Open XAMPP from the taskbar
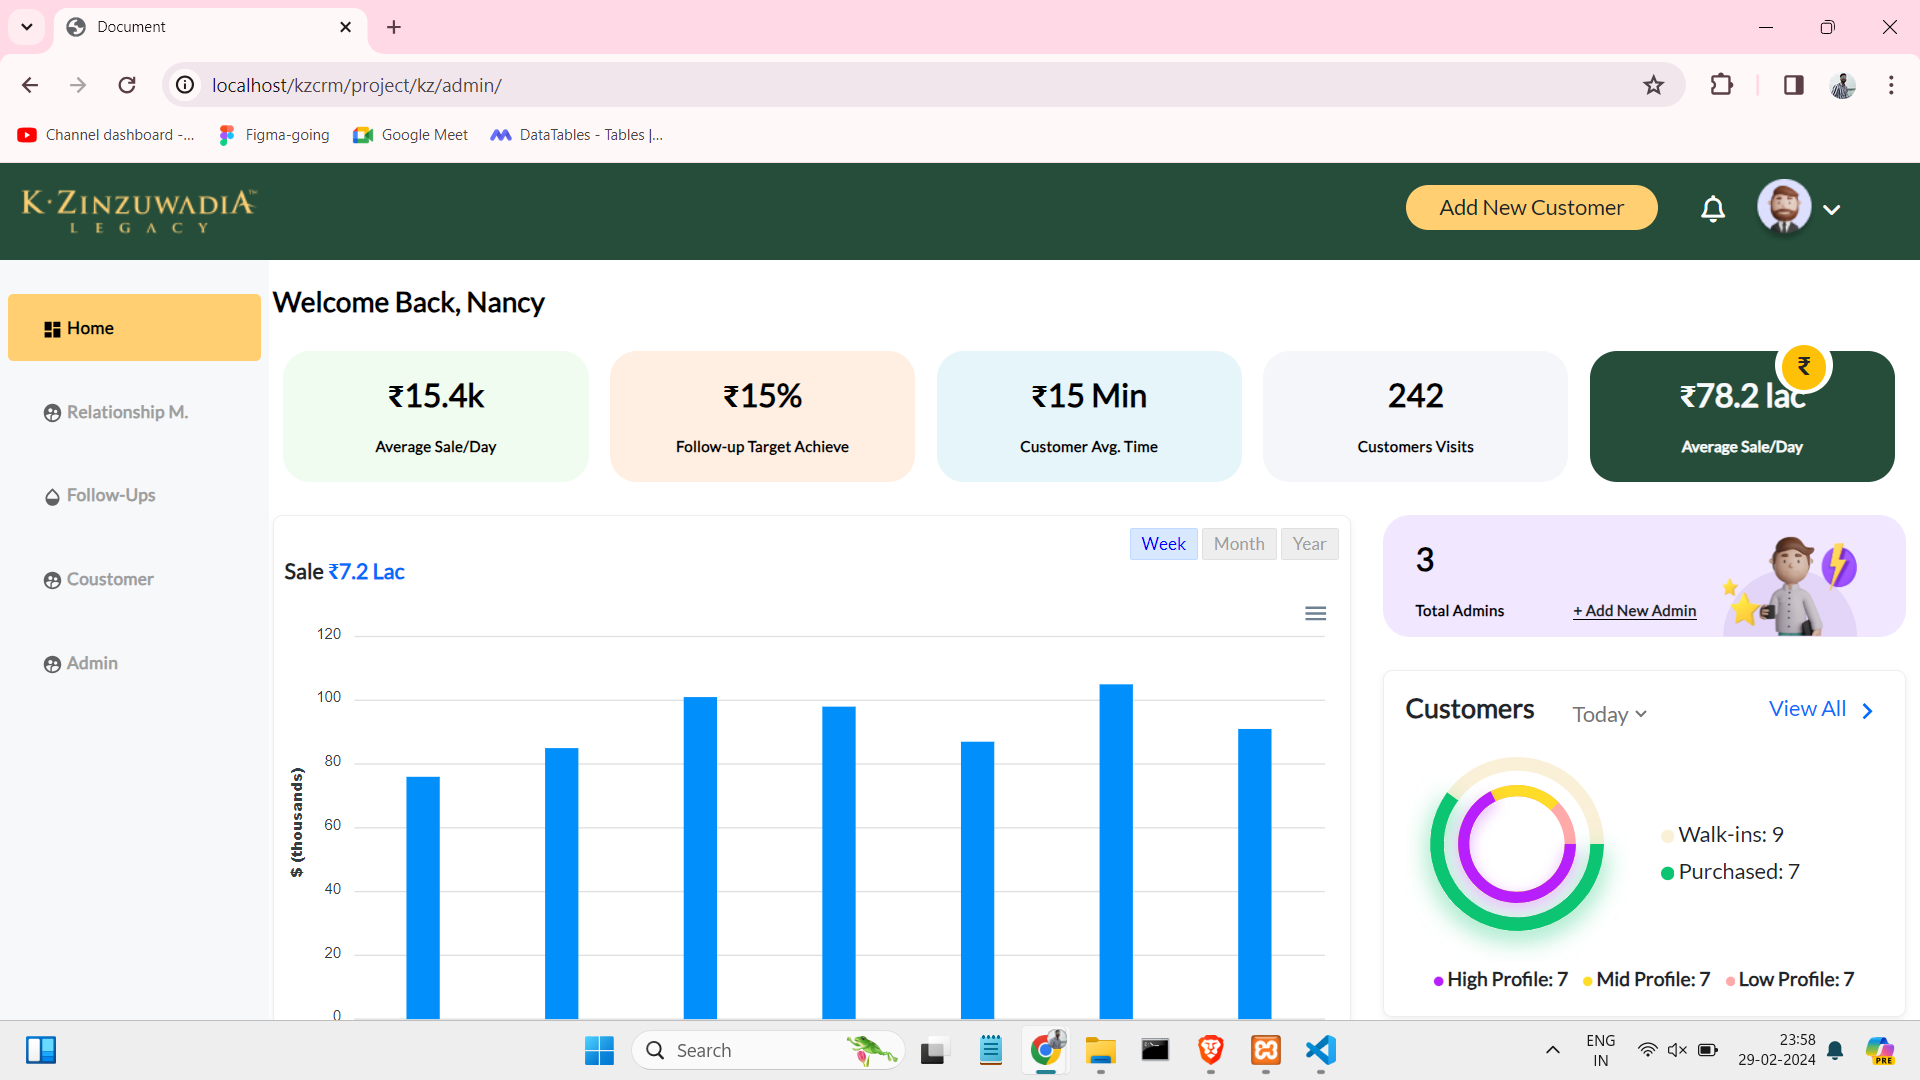Image resolution: width=1920 pixels, height=1080 pixels. (1265, 1050)
